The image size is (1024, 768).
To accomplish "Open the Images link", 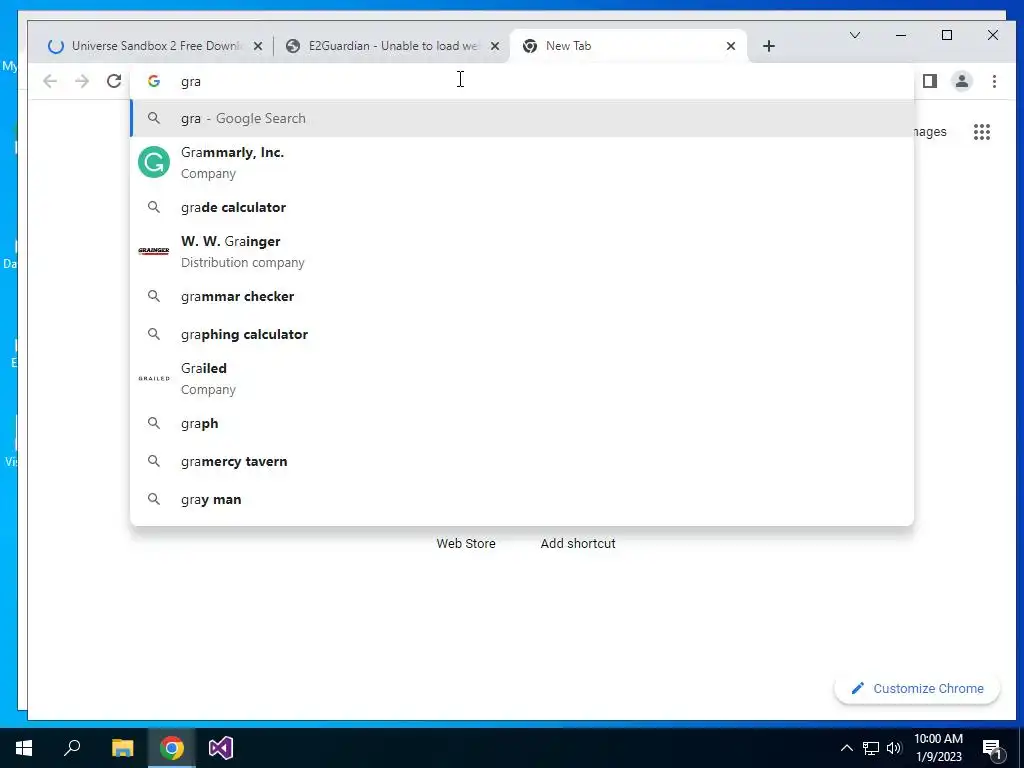I will coord(930,131).
